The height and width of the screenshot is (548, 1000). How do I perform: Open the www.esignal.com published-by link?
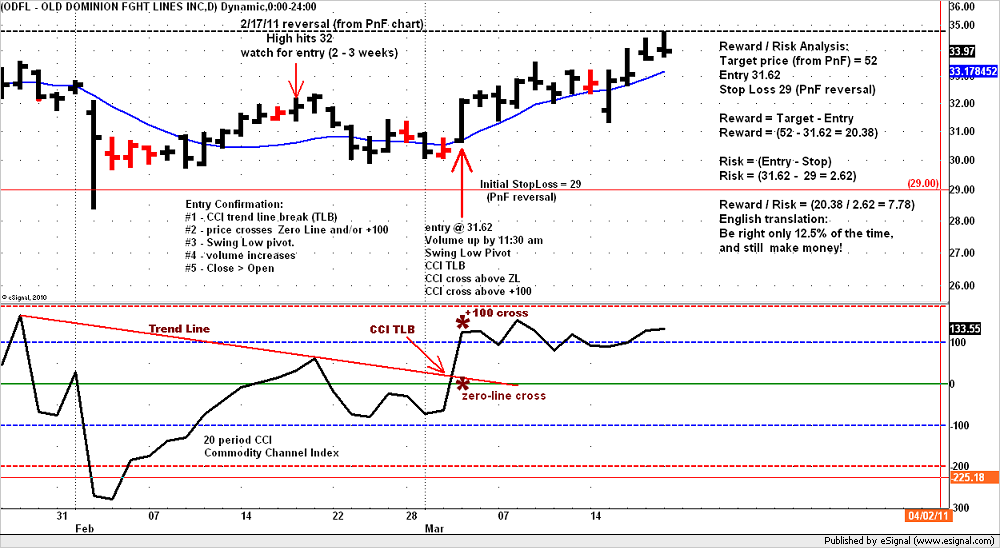point(951,541)
